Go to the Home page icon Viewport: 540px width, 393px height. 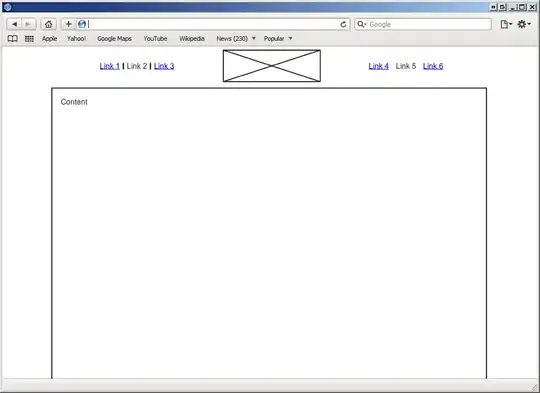tap(49, 24)
